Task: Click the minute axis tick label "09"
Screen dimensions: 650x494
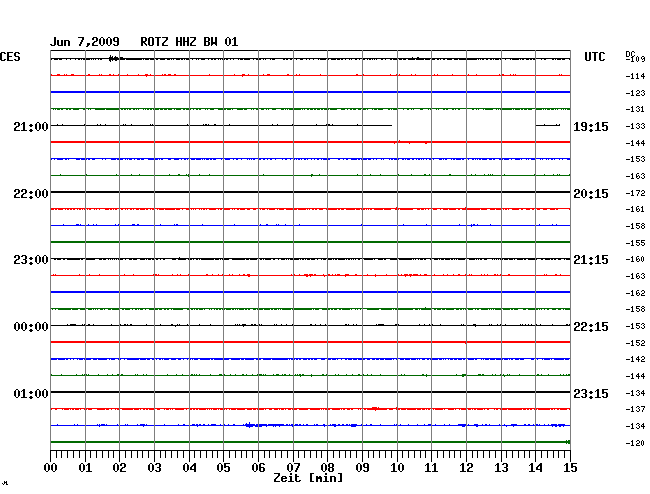Action: tap(362, 468)
